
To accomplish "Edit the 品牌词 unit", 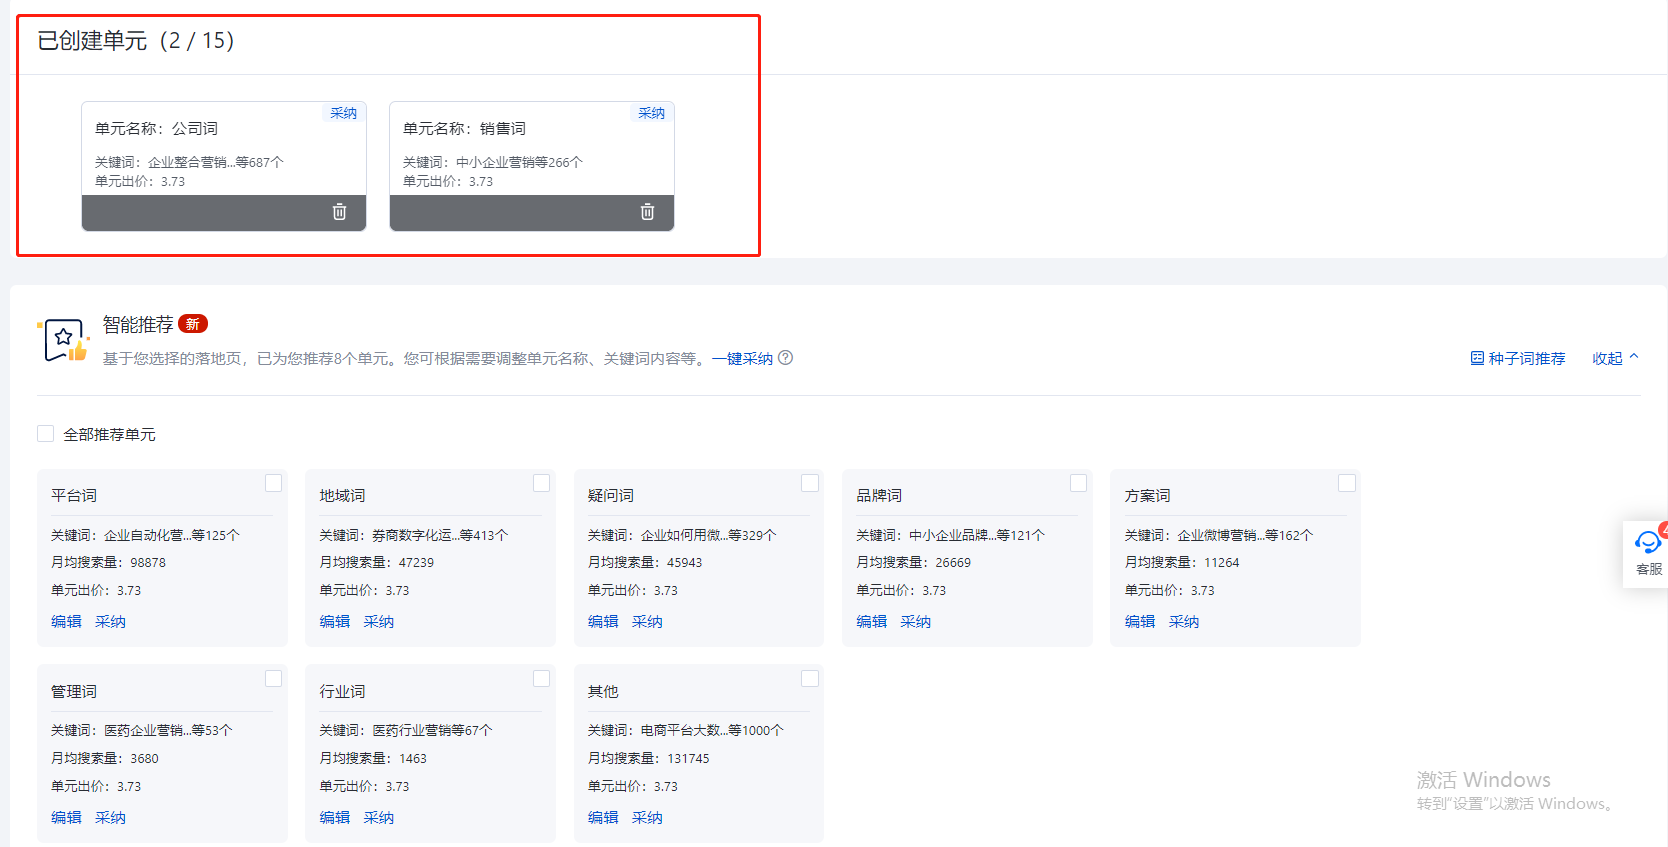I will pyautogui.click(x=871, y=622).
